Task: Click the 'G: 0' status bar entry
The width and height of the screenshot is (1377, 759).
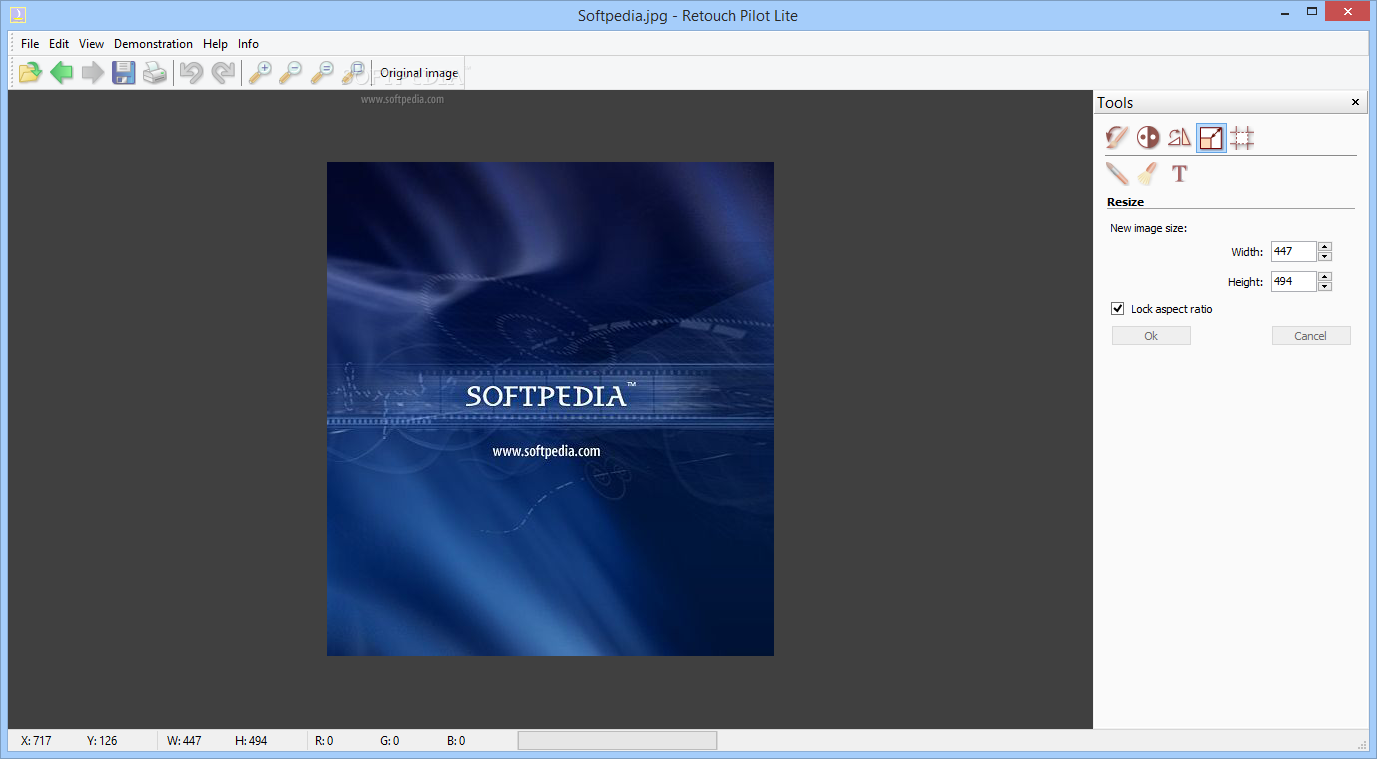Action: pos(390,741)
